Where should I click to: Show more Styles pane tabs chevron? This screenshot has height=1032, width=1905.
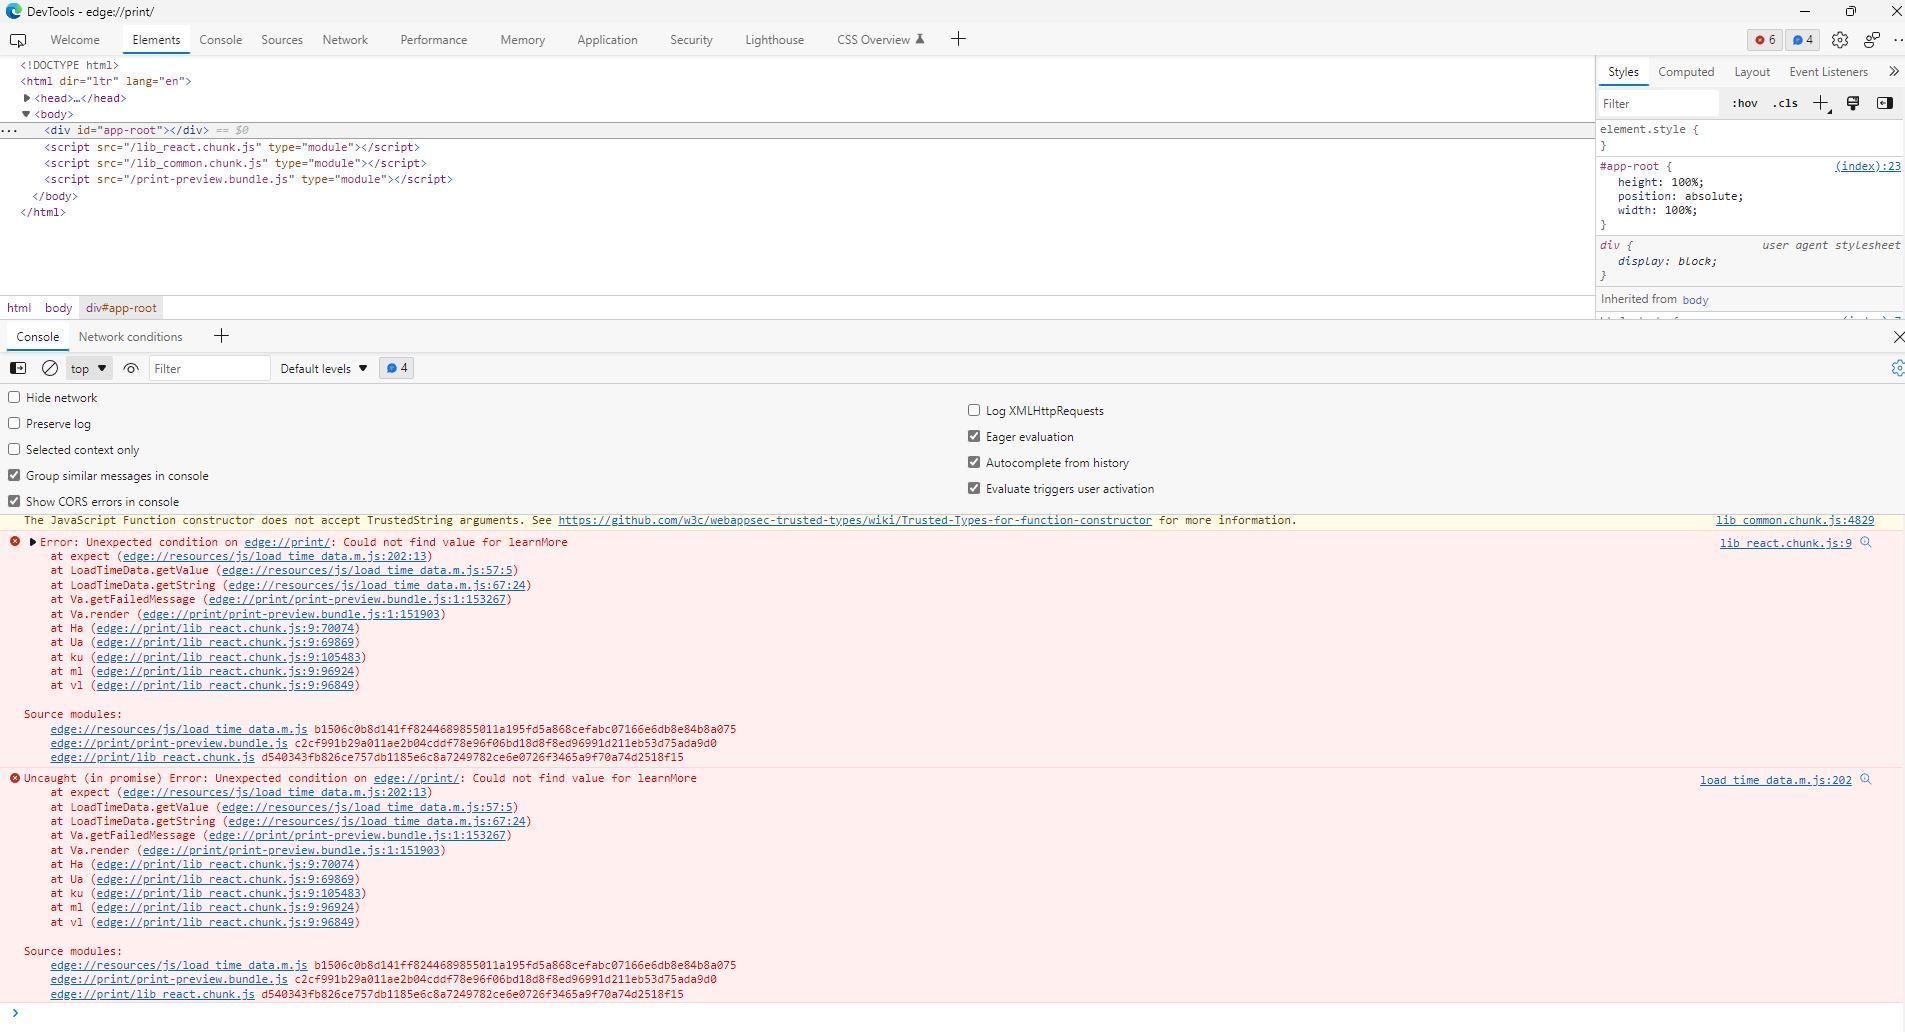[x=1893, y=72]
